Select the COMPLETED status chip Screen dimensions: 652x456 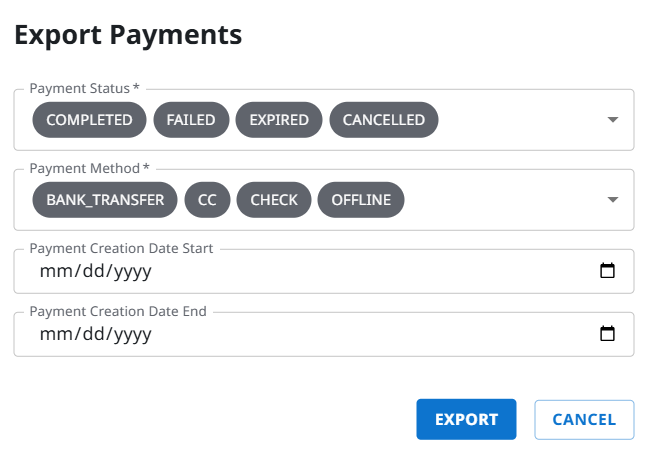[x=89, y=120]
